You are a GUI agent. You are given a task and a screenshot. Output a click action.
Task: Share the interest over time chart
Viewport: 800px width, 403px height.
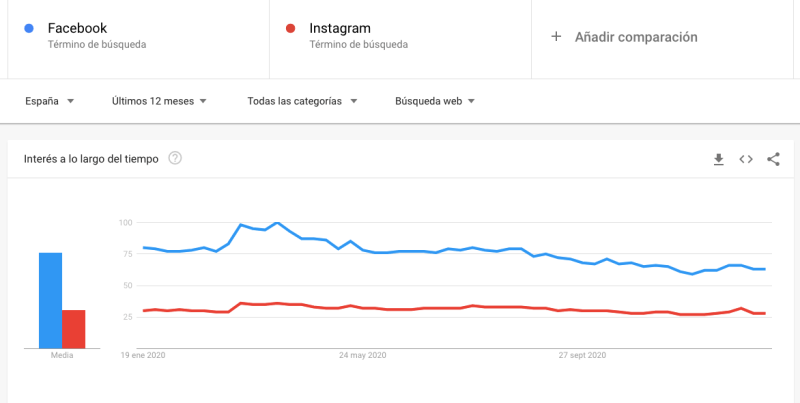tap(773, 159)
